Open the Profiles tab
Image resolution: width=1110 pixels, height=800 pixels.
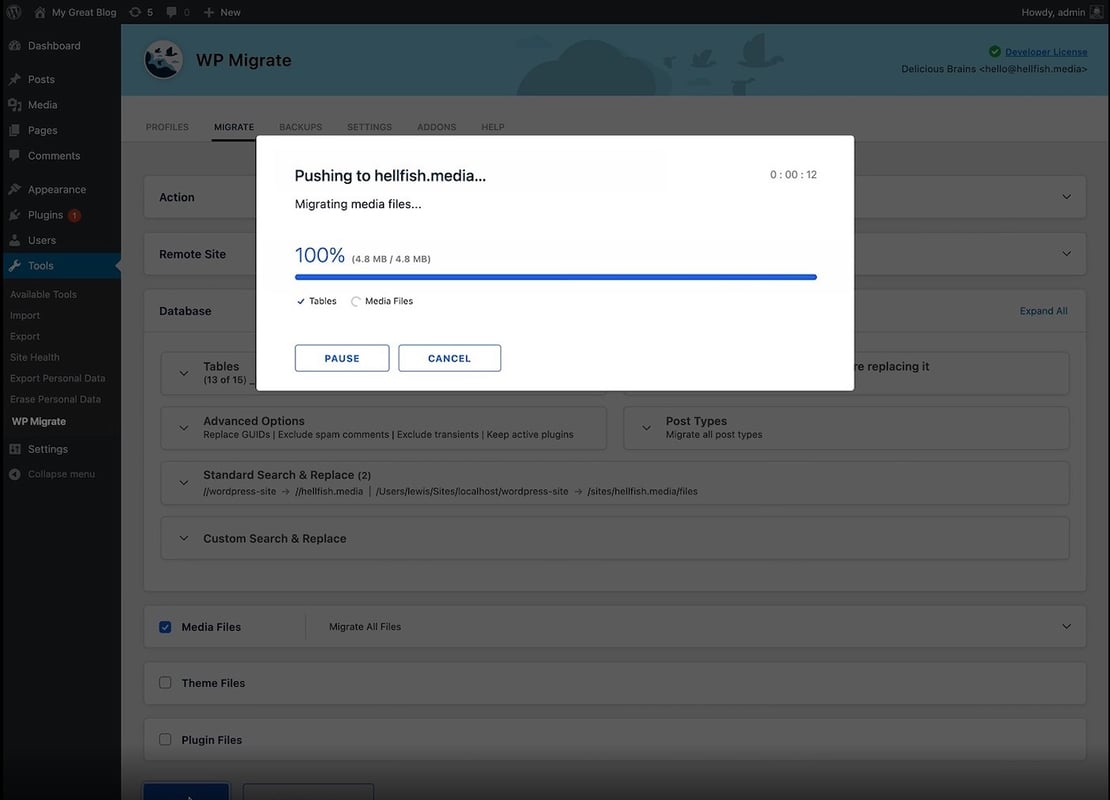pos(167,127)
